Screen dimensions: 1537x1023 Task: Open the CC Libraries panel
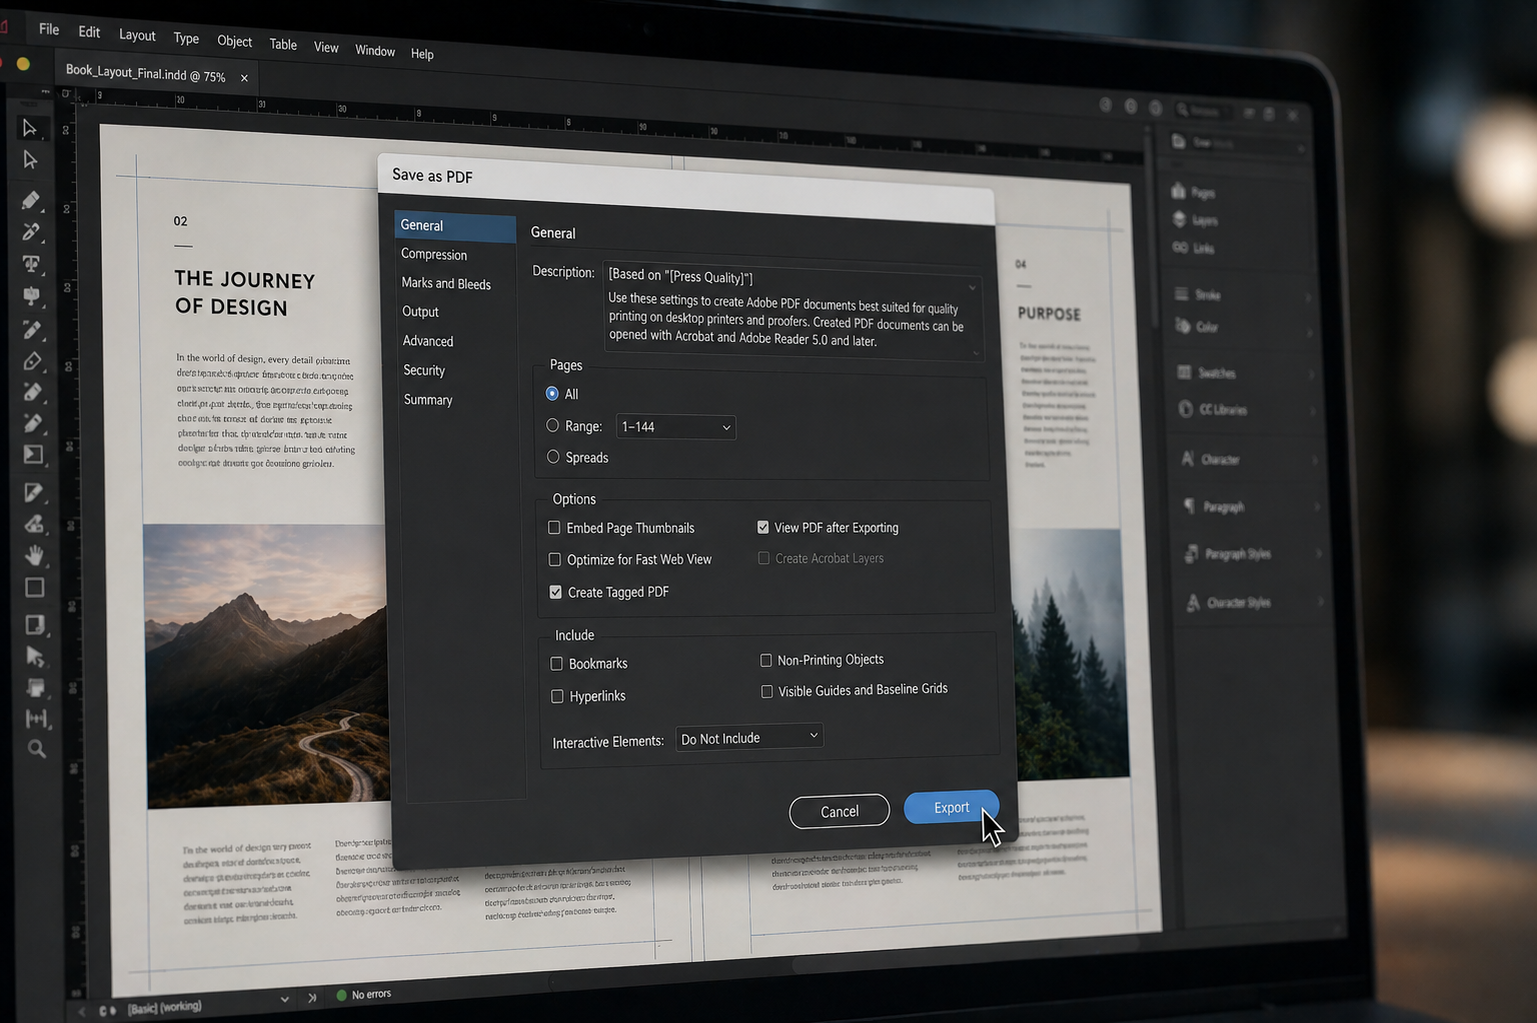point(1213,410)
